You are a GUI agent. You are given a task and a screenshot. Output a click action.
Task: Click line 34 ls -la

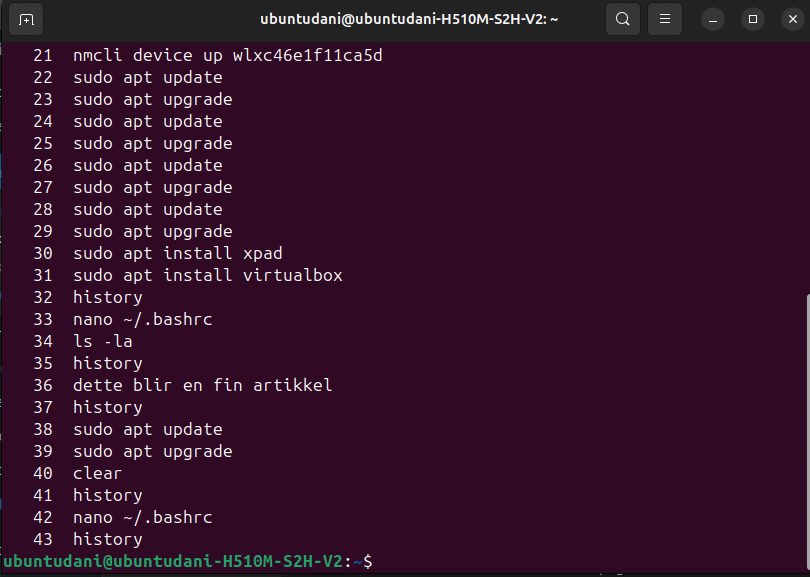pos(83,341)
